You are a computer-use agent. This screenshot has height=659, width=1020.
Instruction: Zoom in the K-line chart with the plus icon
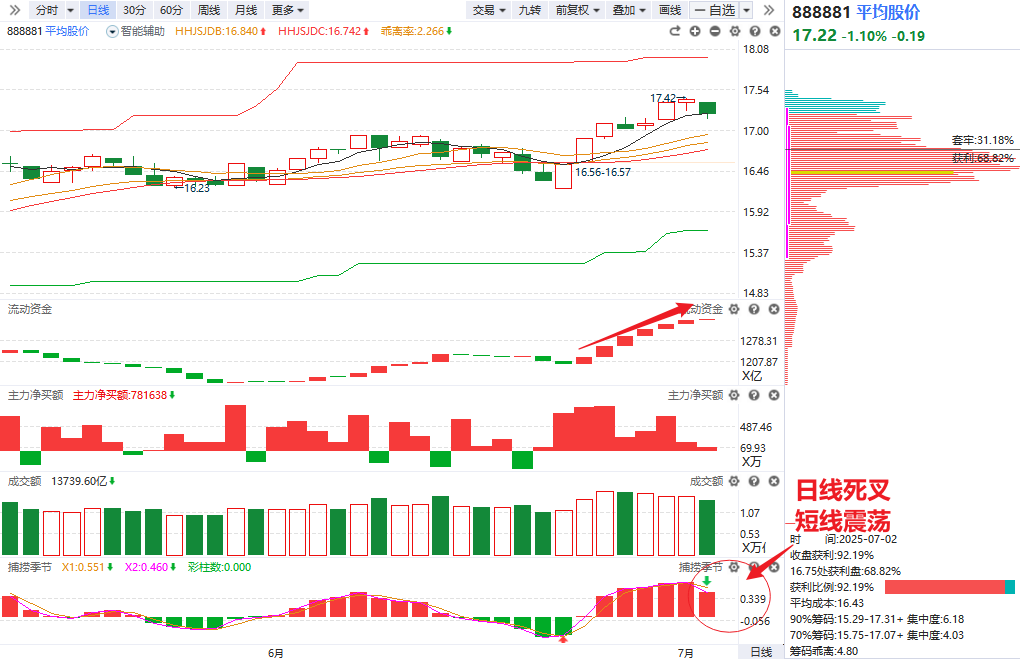(695, 31)
